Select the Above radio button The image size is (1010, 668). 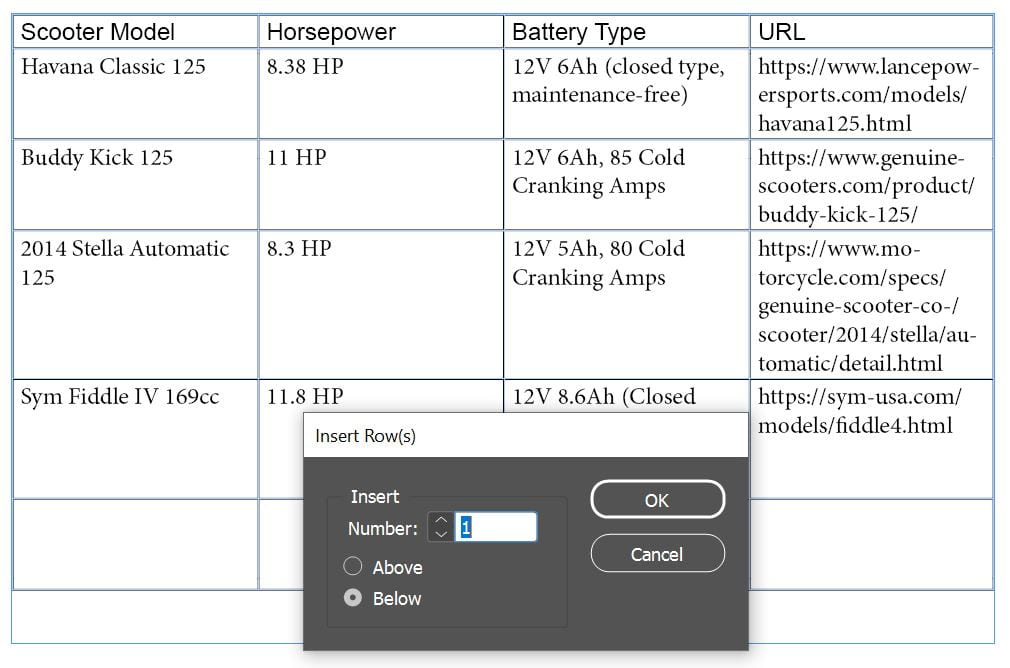(x=353, y=566)
